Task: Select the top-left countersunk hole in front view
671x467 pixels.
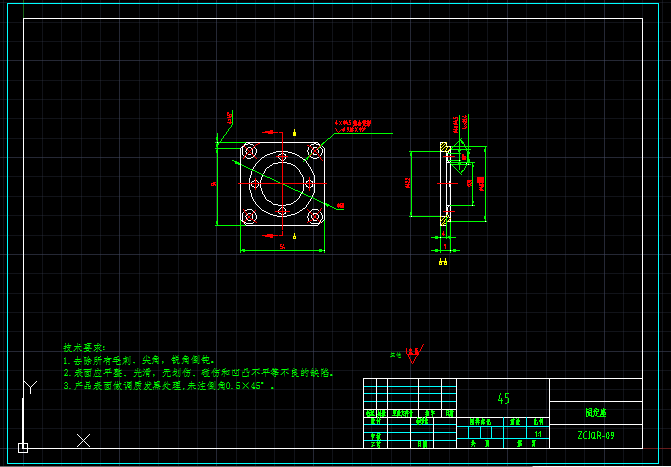Action: (249, 151)
